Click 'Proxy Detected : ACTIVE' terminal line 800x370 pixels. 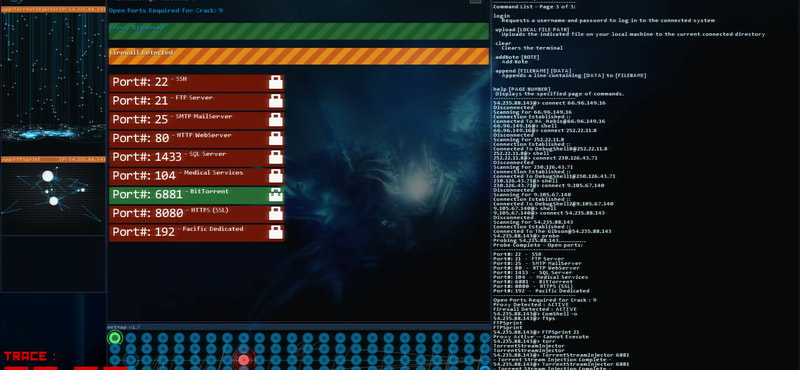(x=530, y=305)
